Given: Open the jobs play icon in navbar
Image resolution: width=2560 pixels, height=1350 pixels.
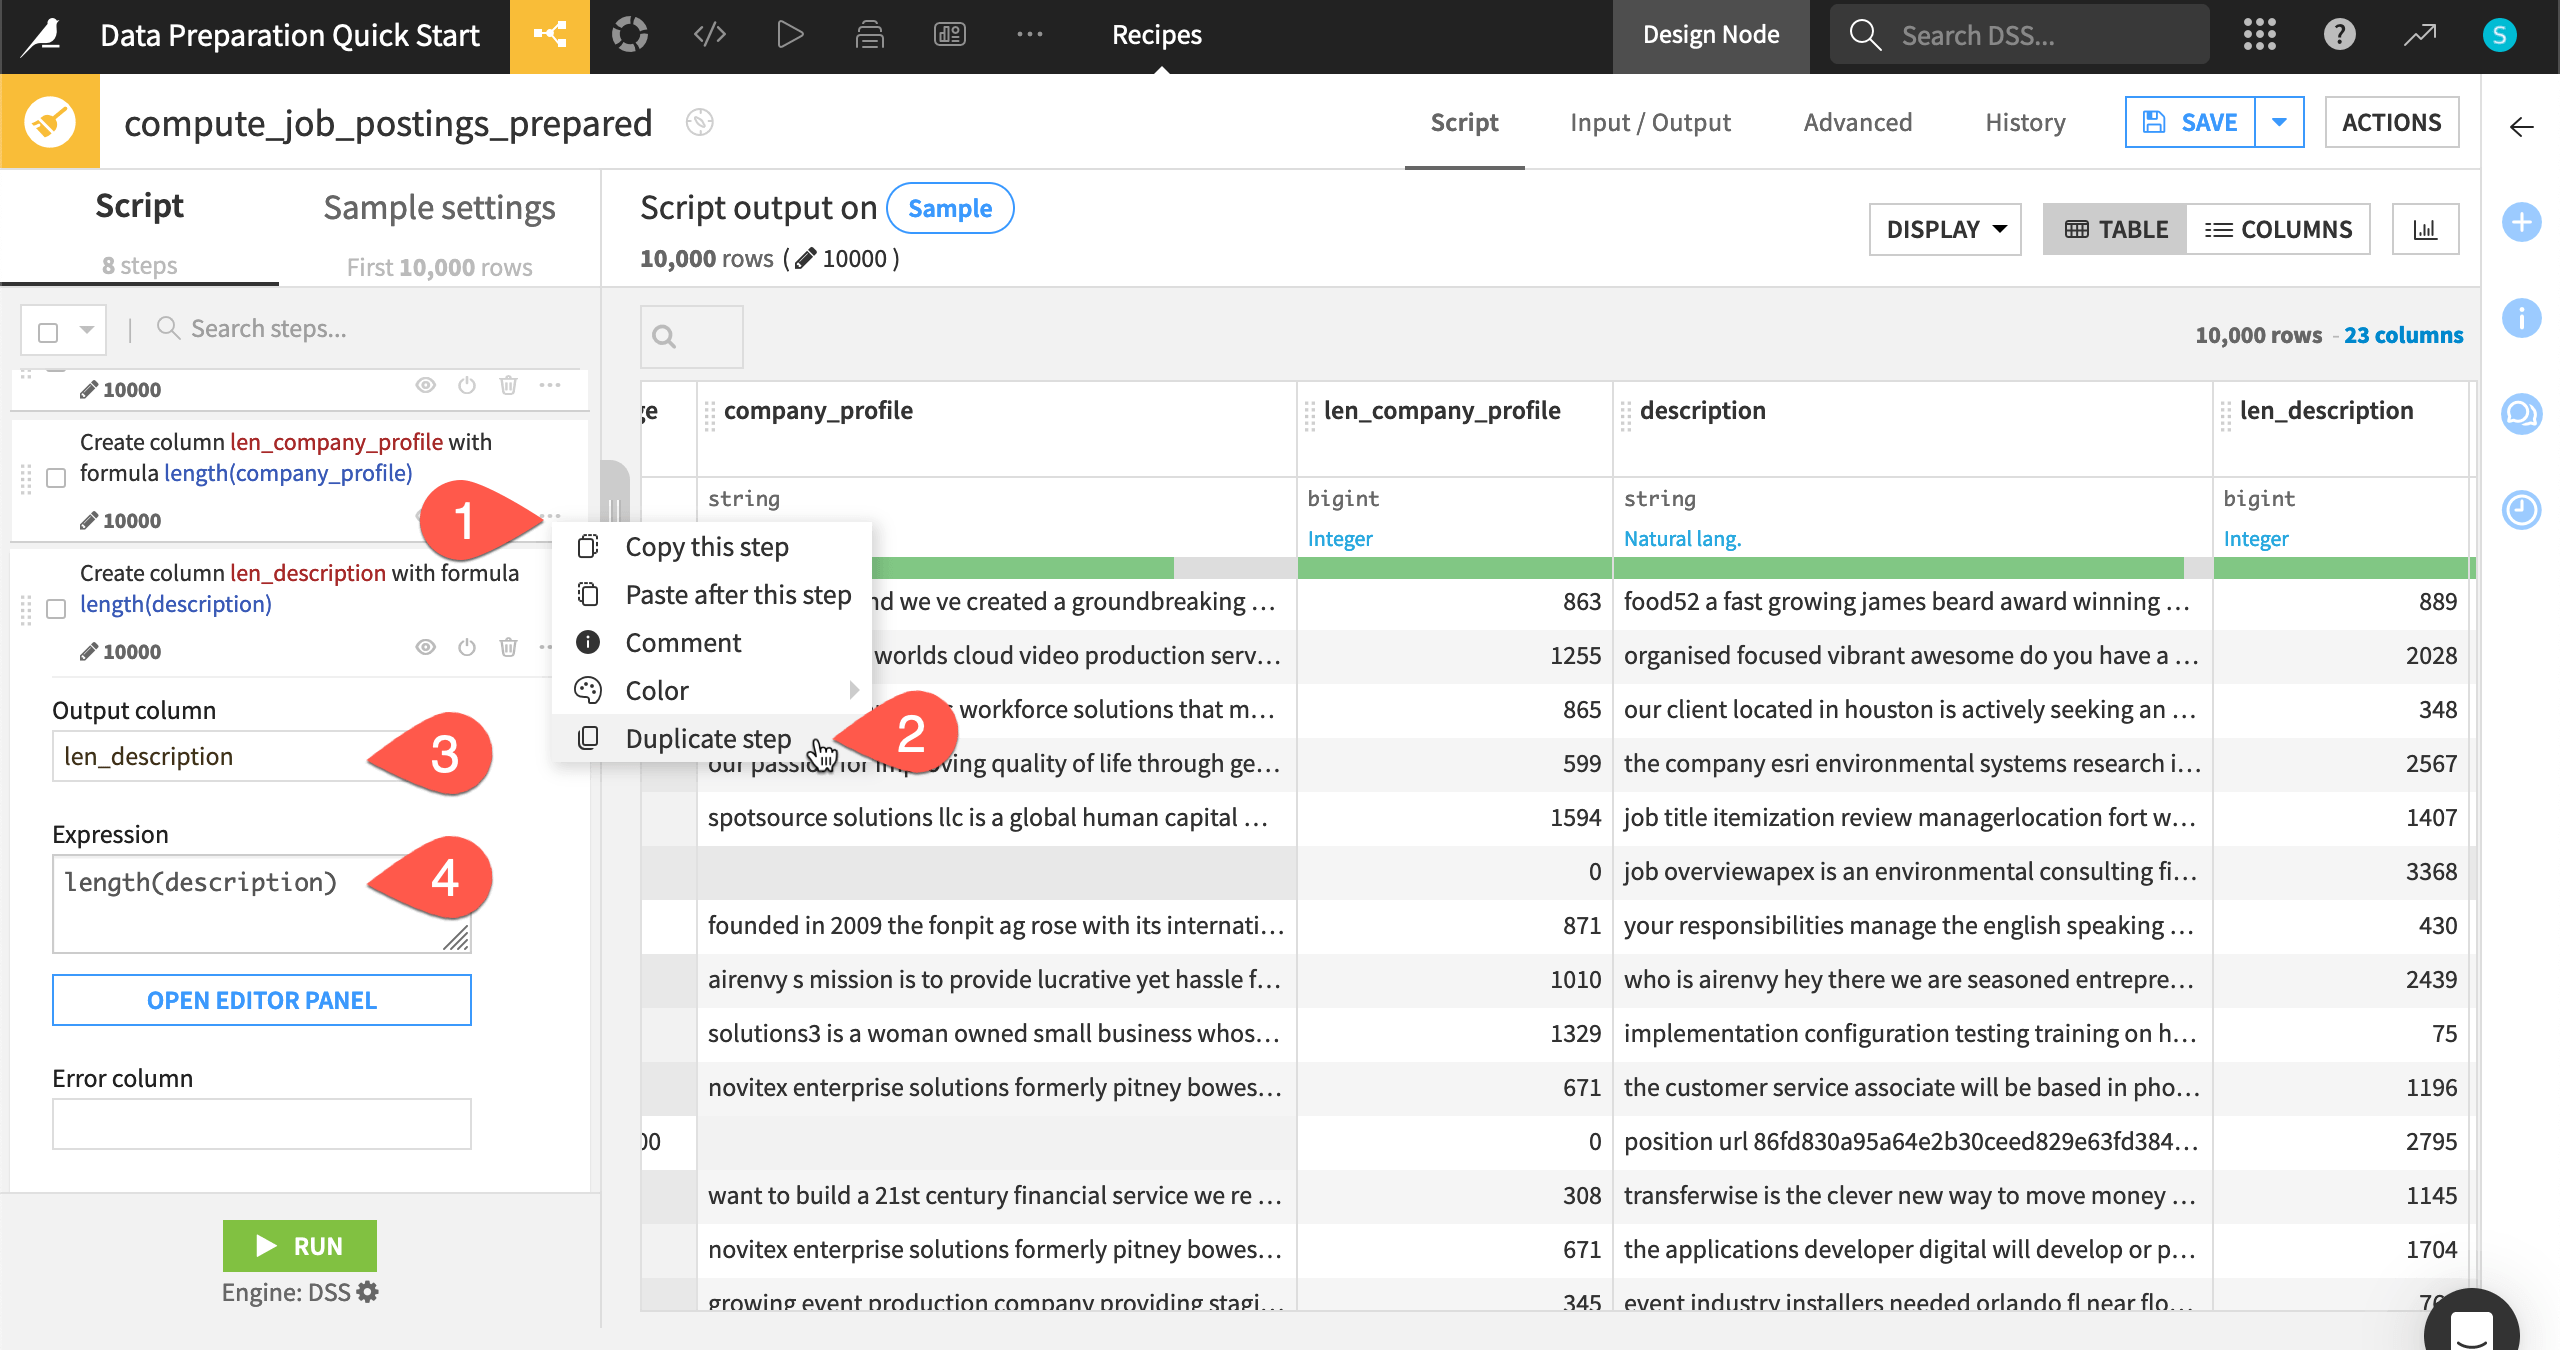Looking at the screenshot, I should coord(789,36).
